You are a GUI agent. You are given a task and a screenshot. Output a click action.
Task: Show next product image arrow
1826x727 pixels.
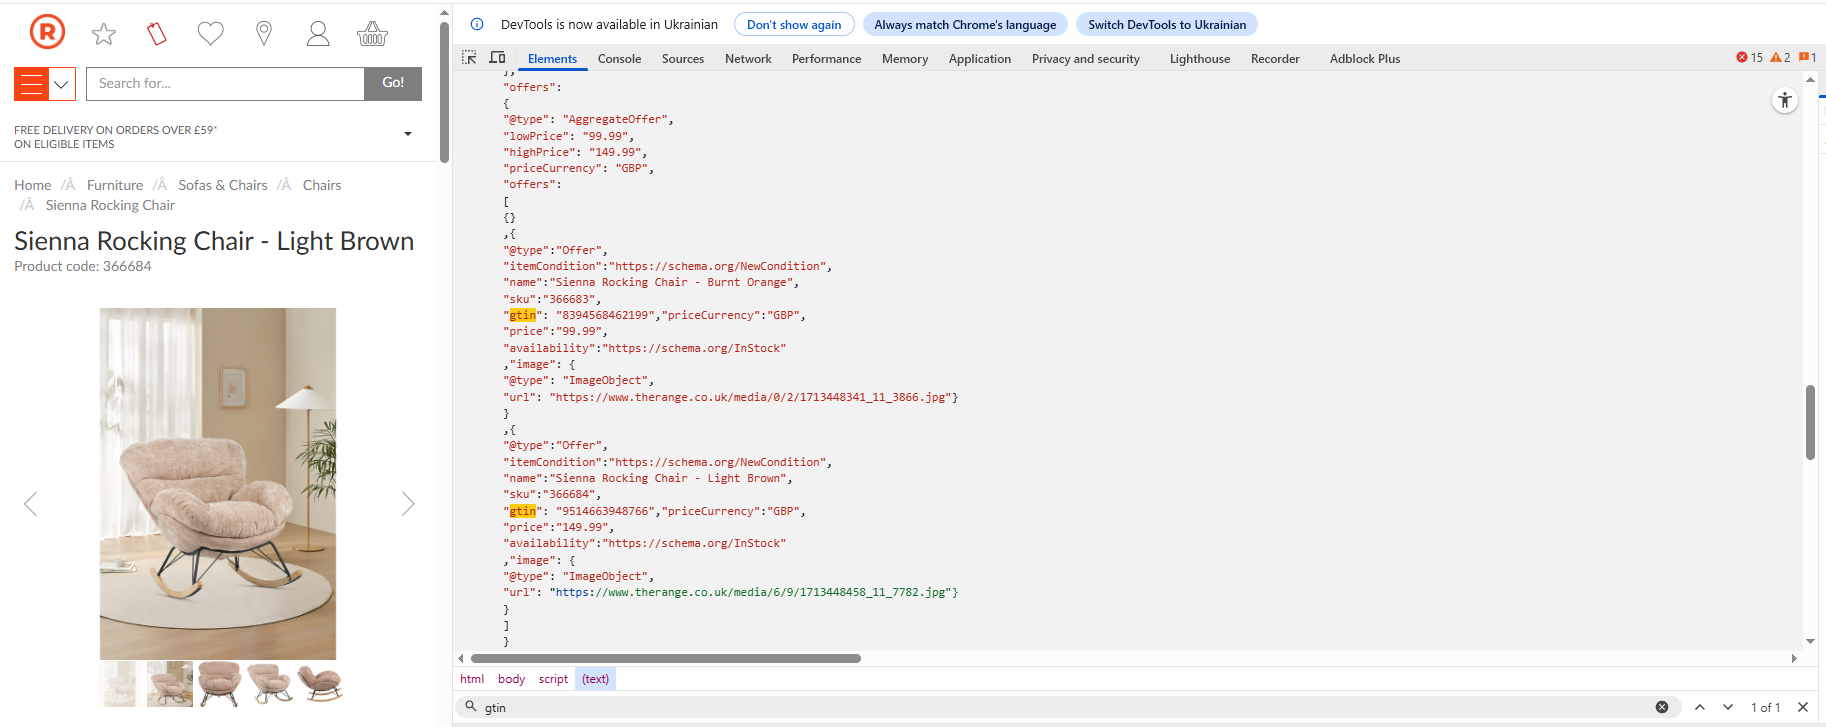(x=408, y=503)
